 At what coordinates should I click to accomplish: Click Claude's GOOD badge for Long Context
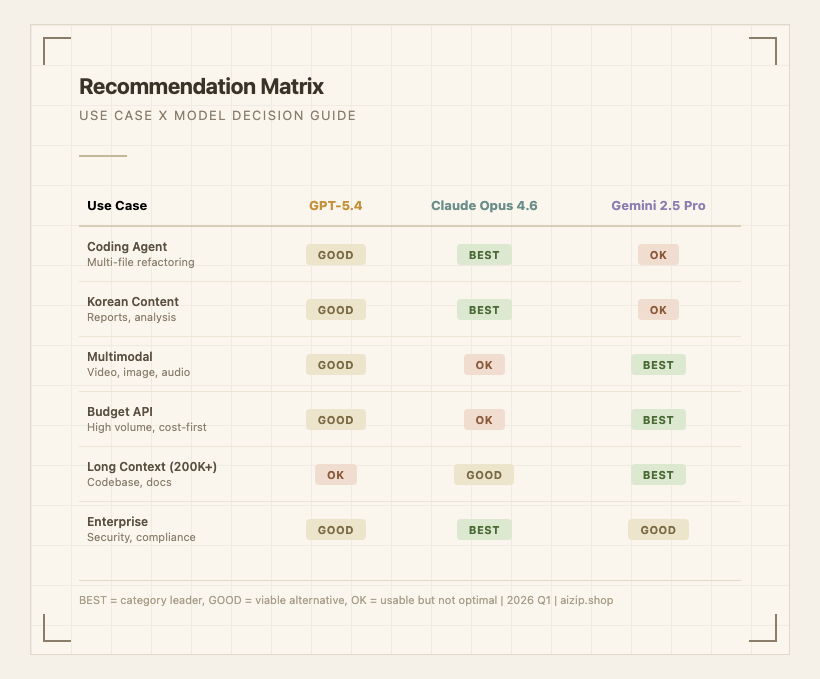[x=484, y=475]
